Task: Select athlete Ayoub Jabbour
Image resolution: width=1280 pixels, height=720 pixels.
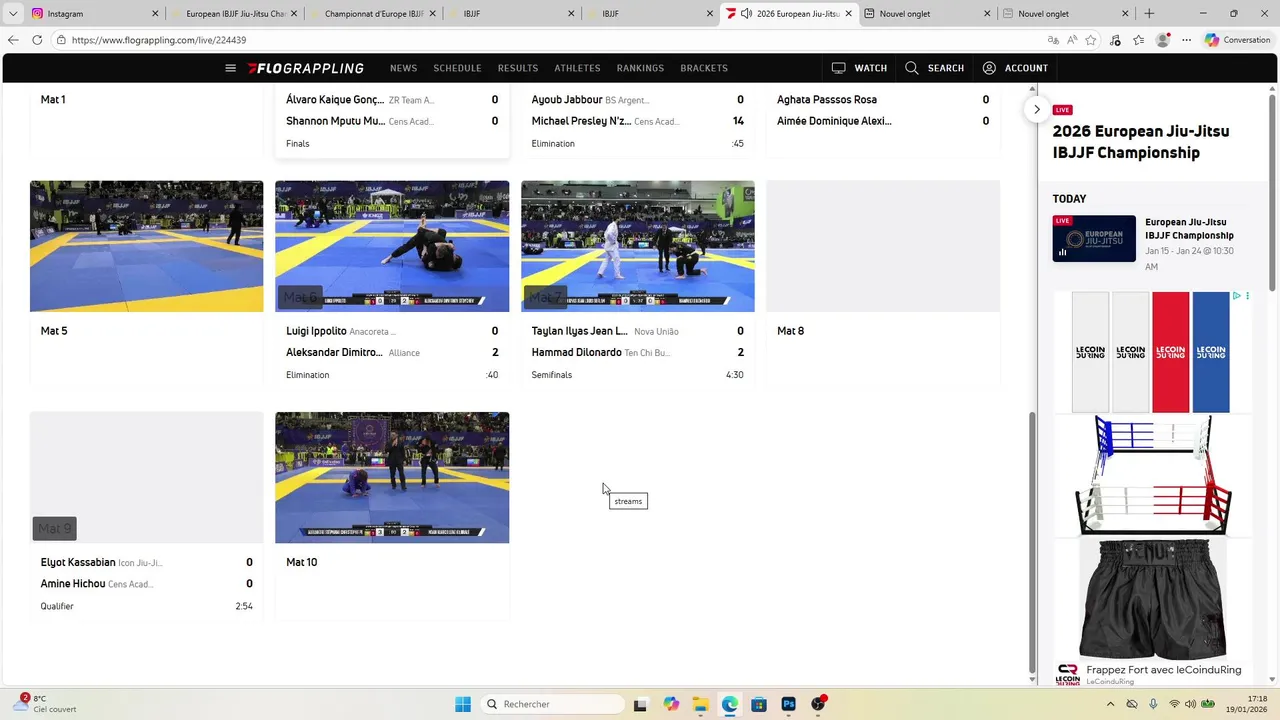Action: 567,100
